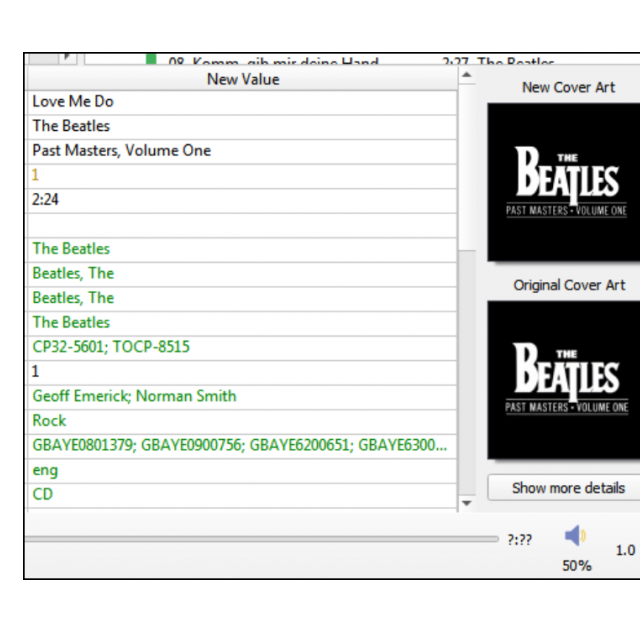Screen dimensions: 640x640
Task: Click the Original Cover Art thumbnail
Action: (x=564, y=380)
